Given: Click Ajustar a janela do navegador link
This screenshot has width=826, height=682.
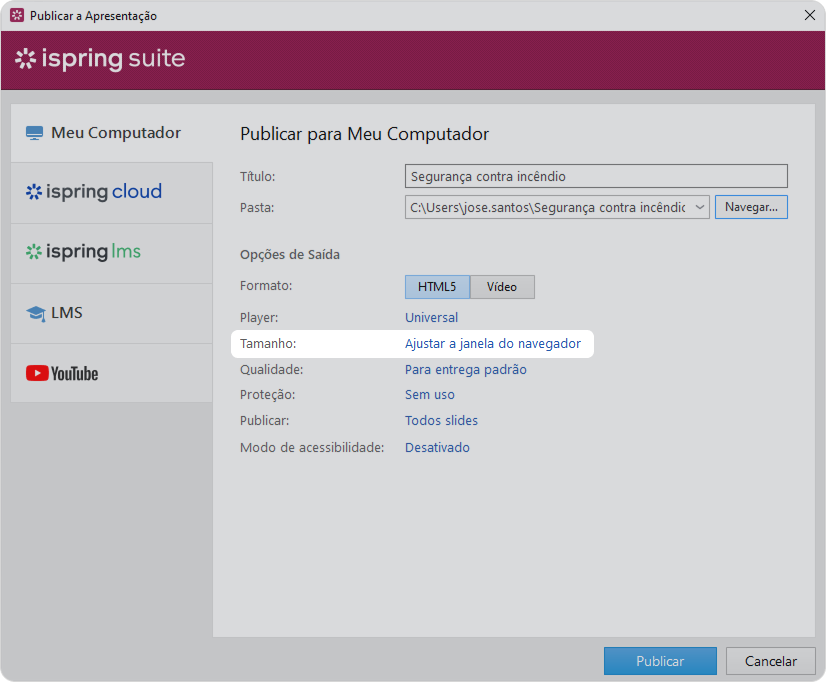Looking at the screenshot, I should point(493,343).
